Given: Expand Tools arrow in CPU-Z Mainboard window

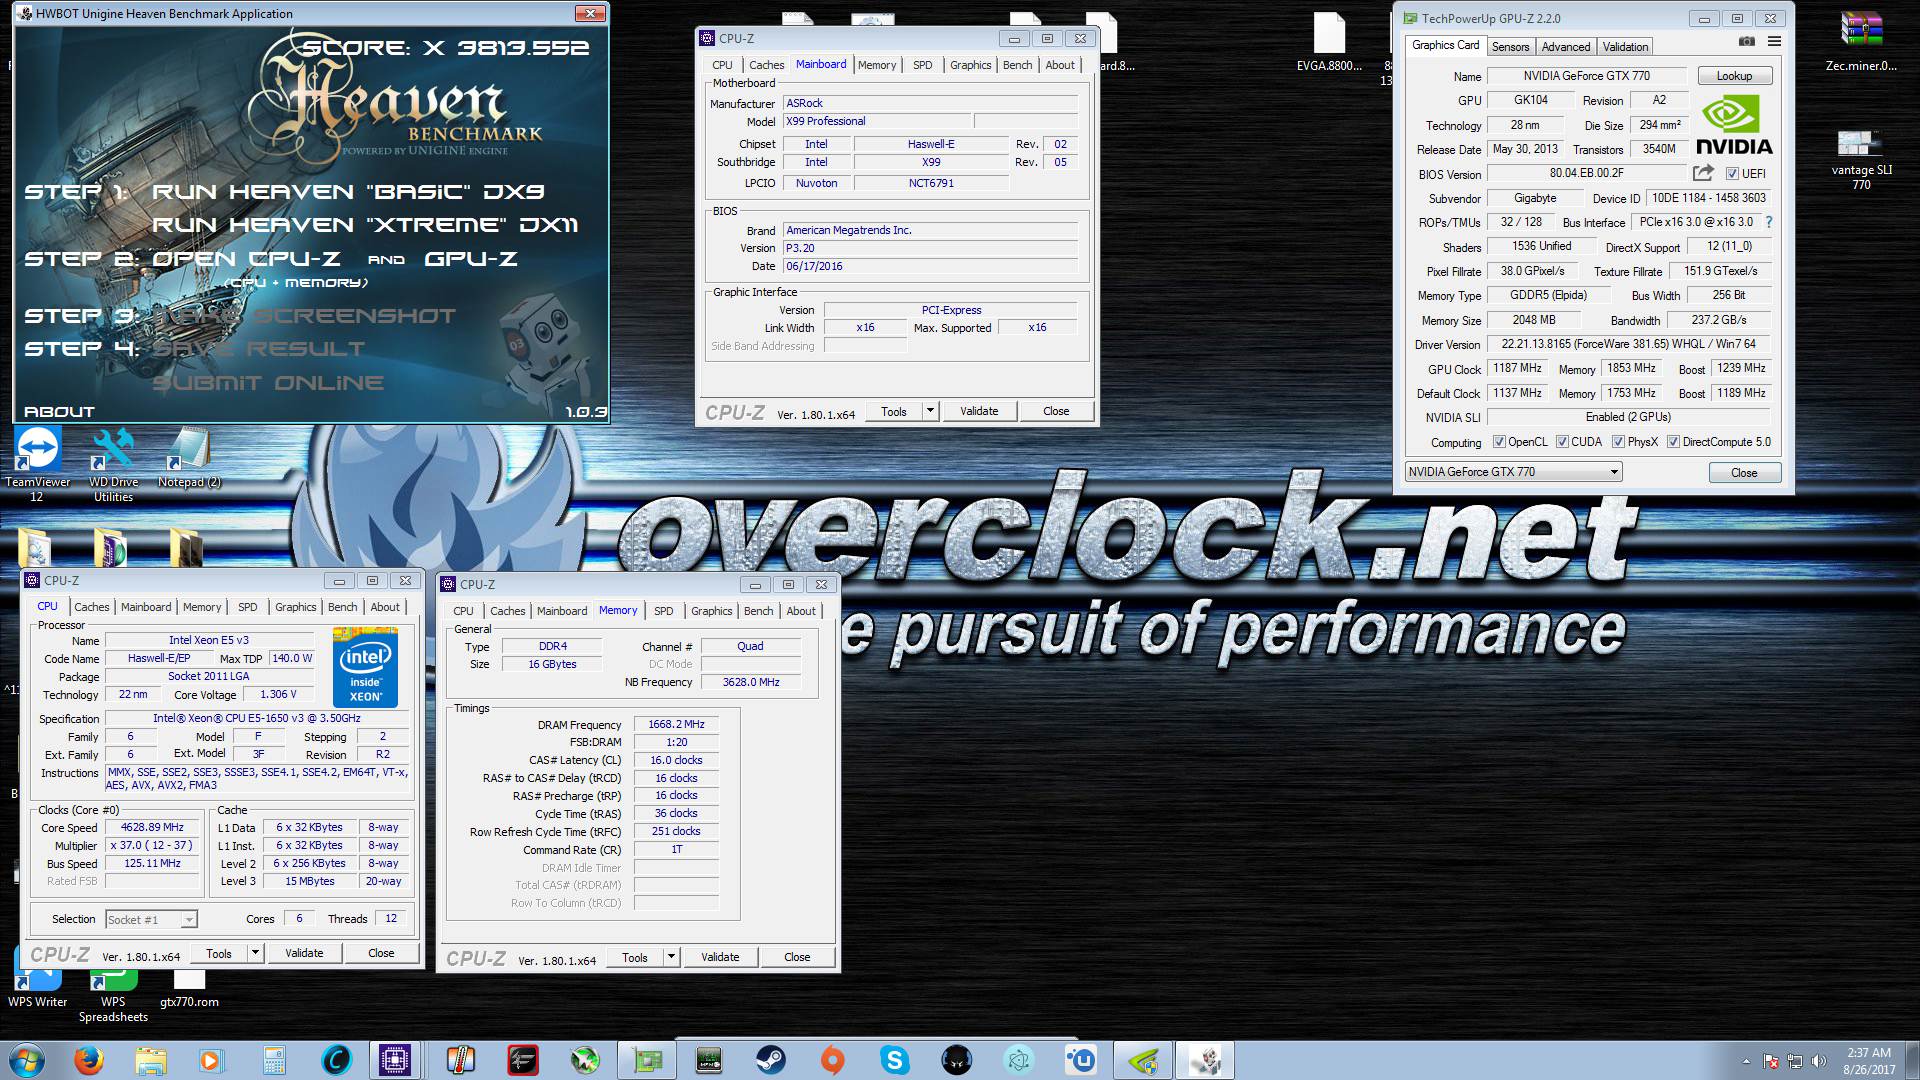Looking at the screenshot, I should [930, 410].
